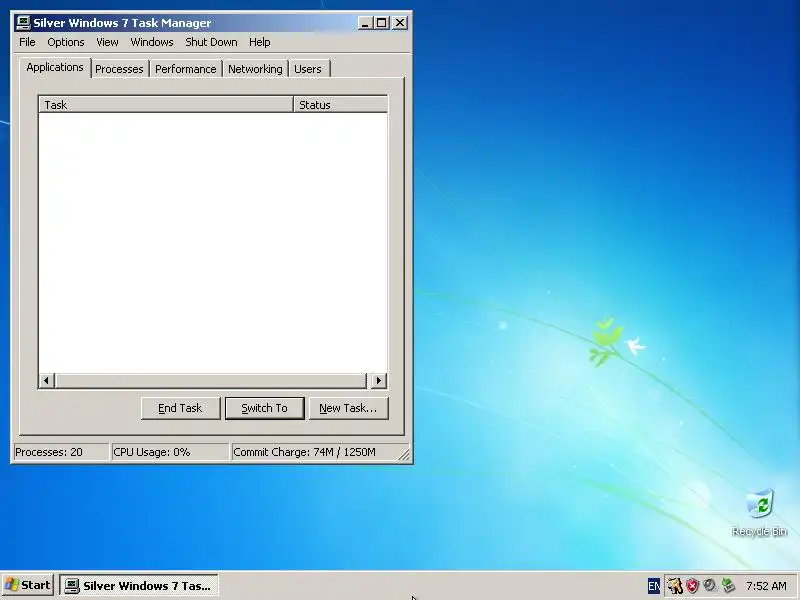Click the horizontal scrollbar left arrow
The width and height of the screenshot is (800, 600).
47,381
